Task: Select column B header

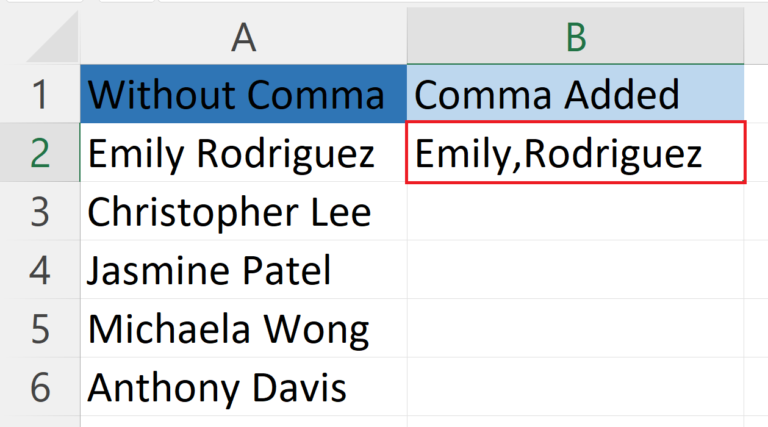Action: point(575,37)
